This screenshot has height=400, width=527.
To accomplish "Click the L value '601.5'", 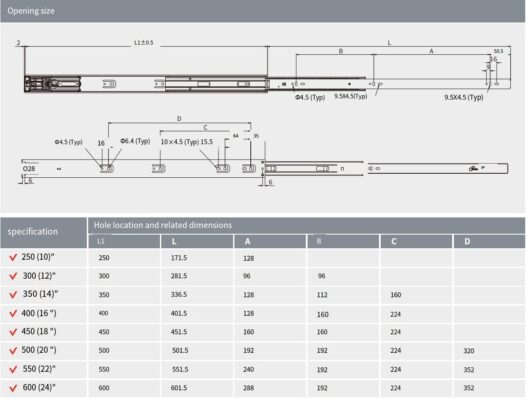I will [x=179, y=388].
